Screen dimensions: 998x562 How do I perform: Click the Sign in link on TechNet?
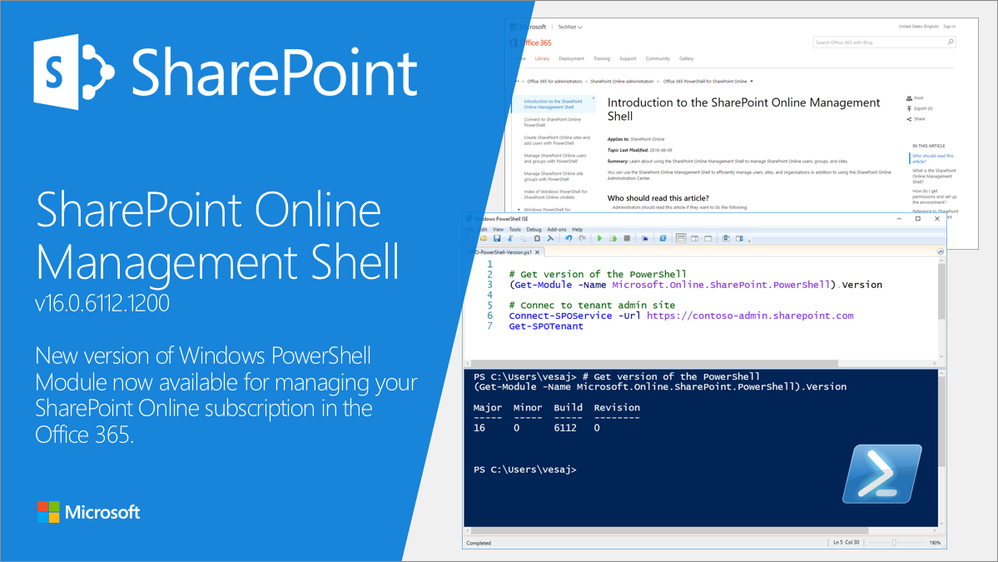(x=949, y=27)
